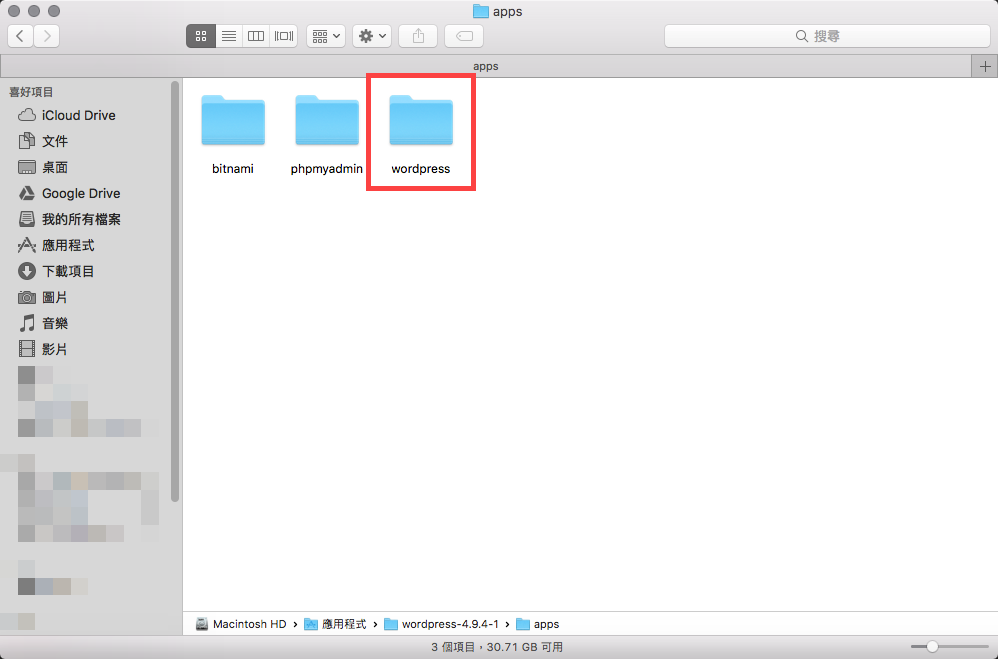The height and width of the screenshot is (659, 998).
Task: Add a new tab with plus button
Action: tap(985, 66)
